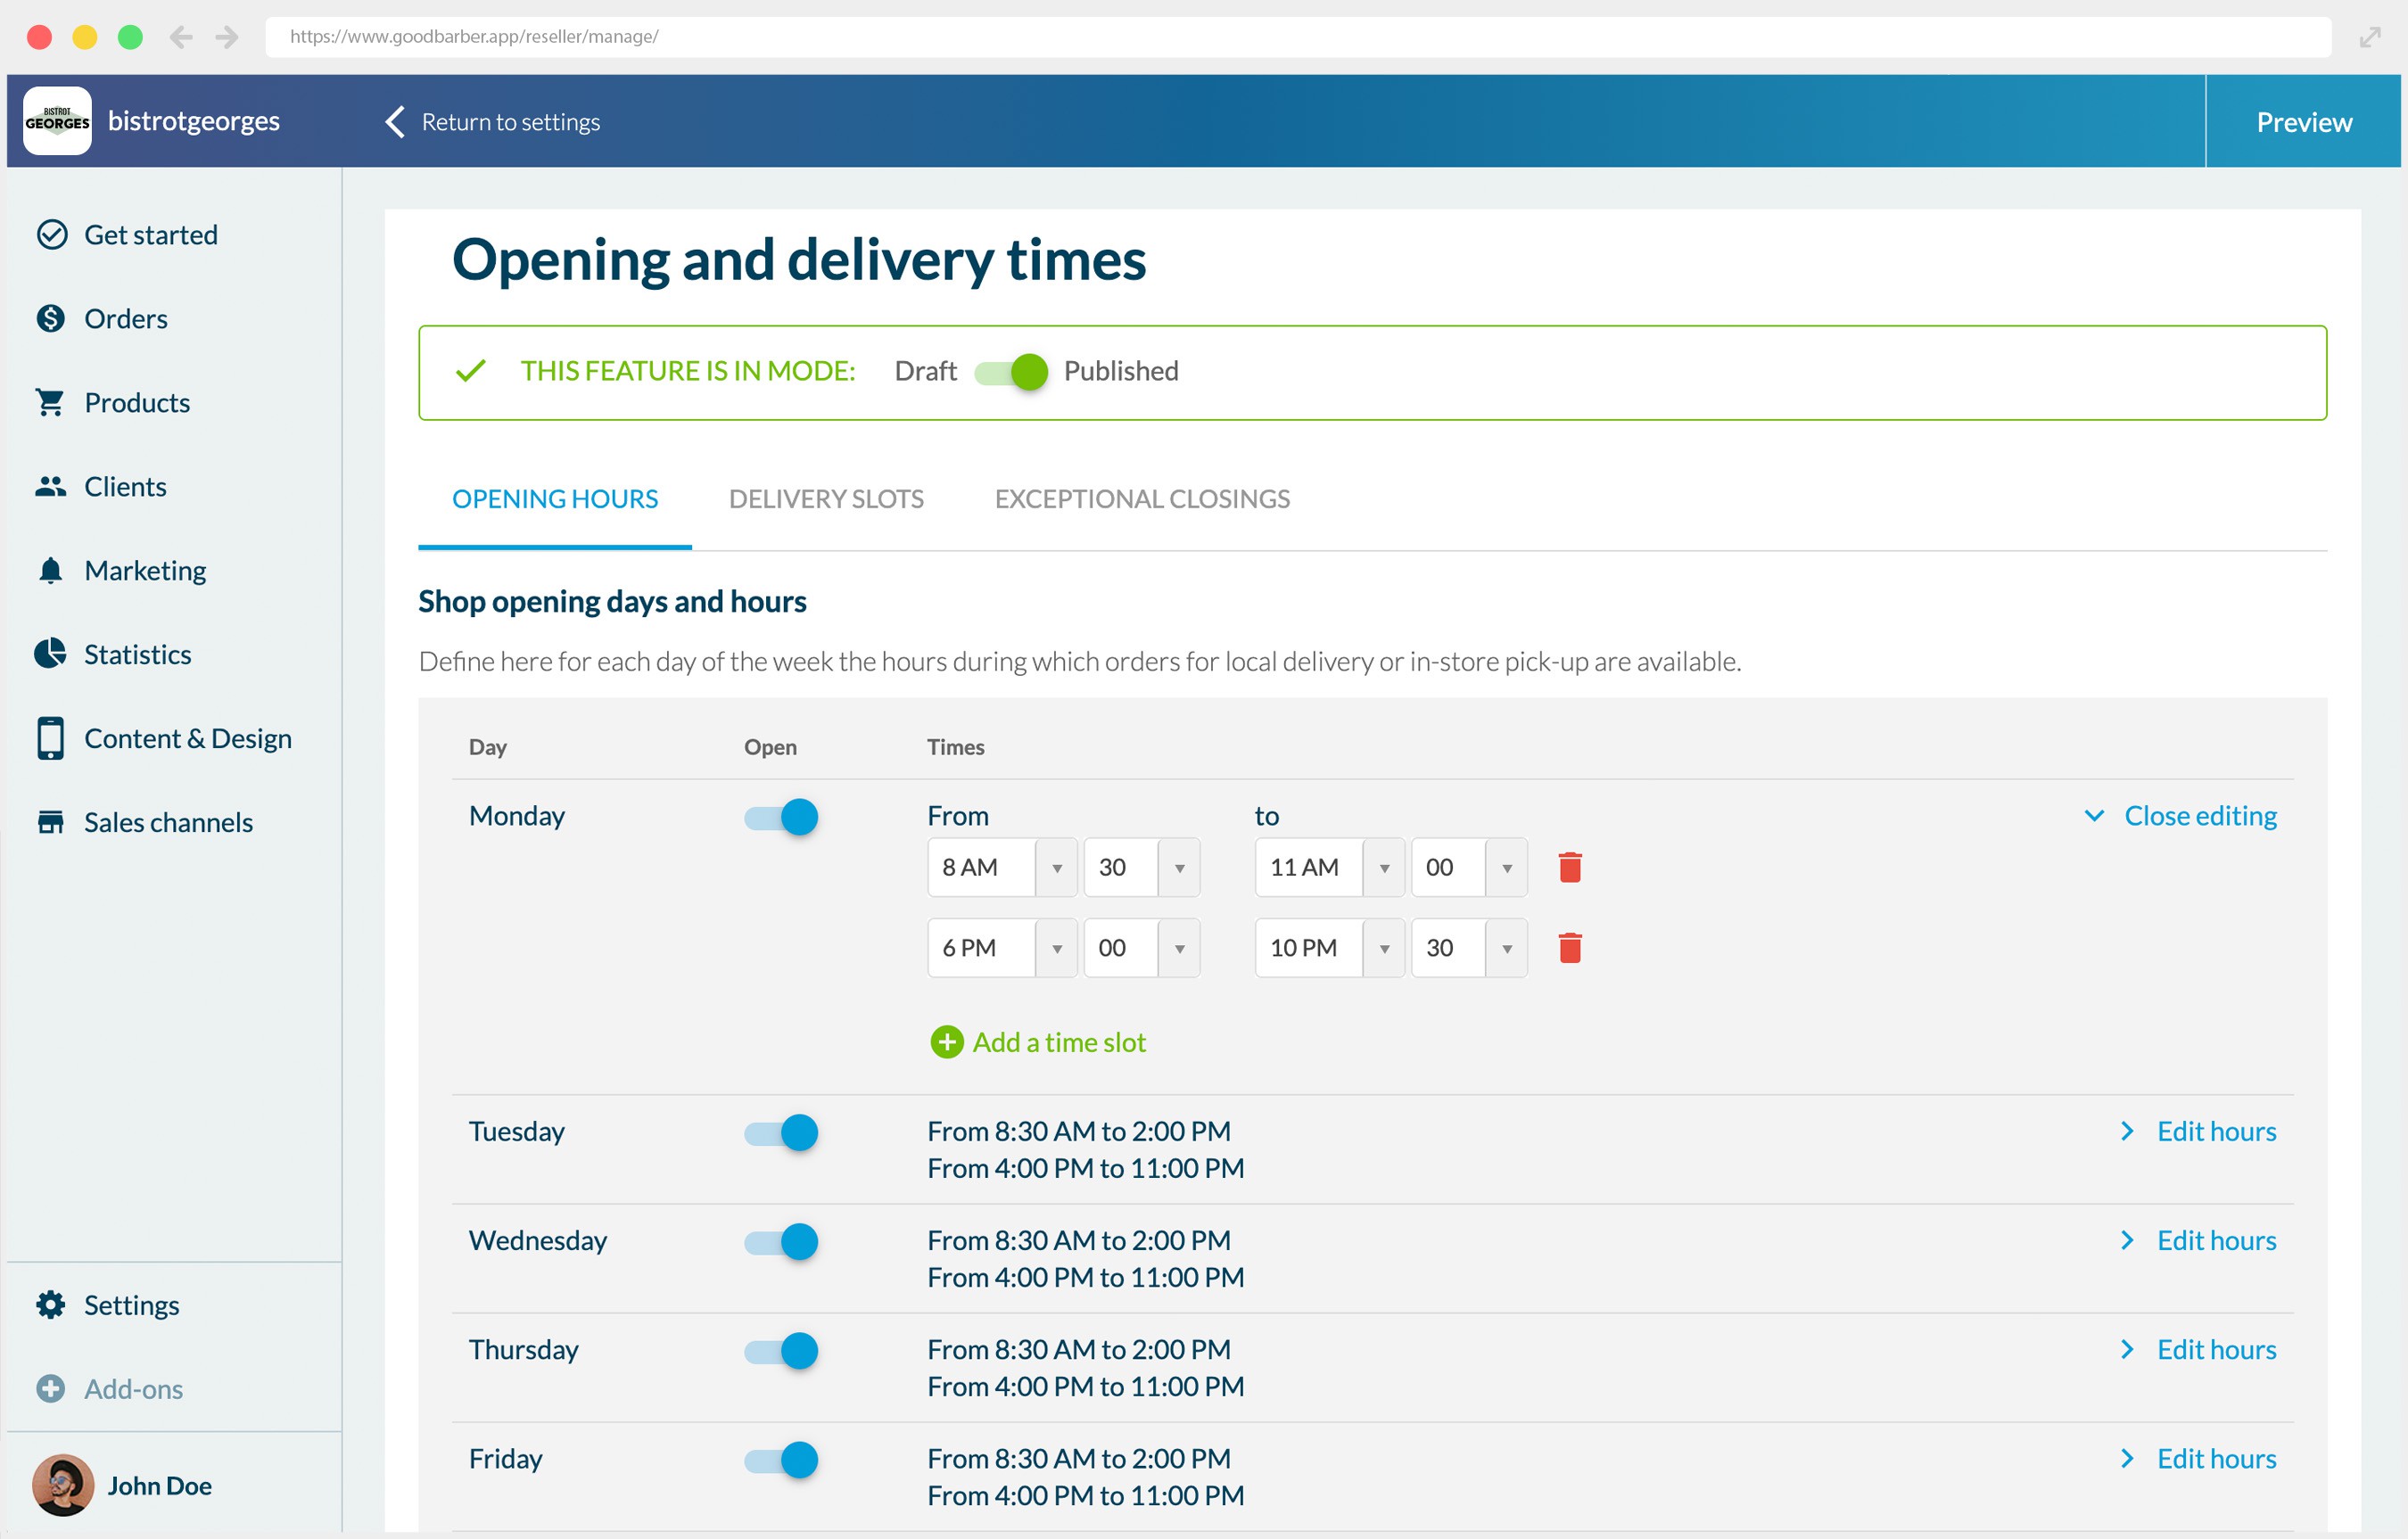Click the John Doe profile avatar
The width and height of the screenshot is (2408, 1539).
[x=63, y=1485]
